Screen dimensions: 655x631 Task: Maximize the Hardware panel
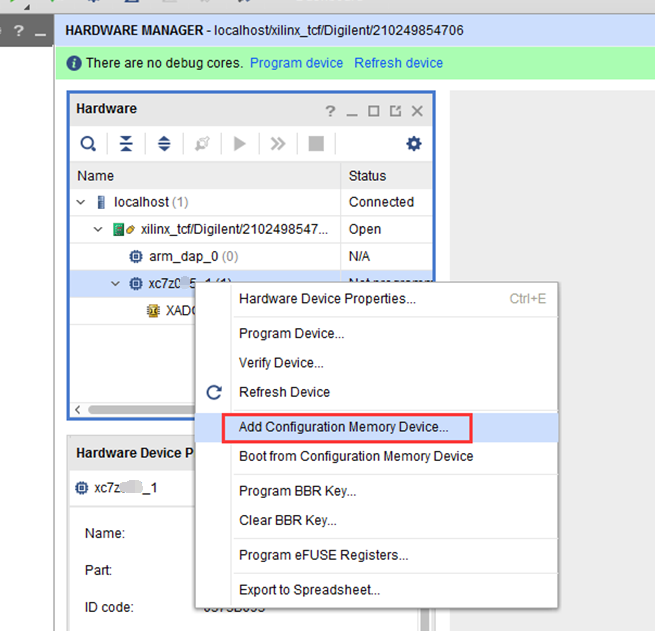pos(374,111)
